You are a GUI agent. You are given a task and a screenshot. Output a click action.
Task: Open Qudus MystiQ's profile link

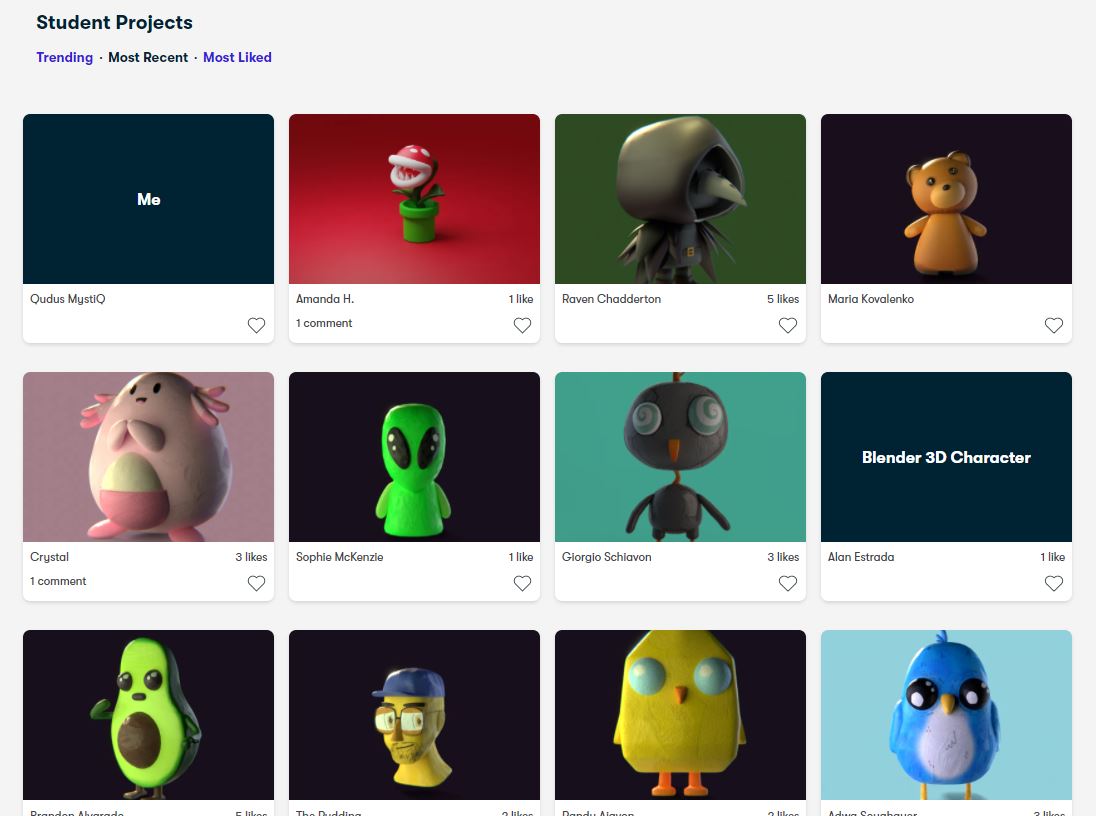point(68,299)
